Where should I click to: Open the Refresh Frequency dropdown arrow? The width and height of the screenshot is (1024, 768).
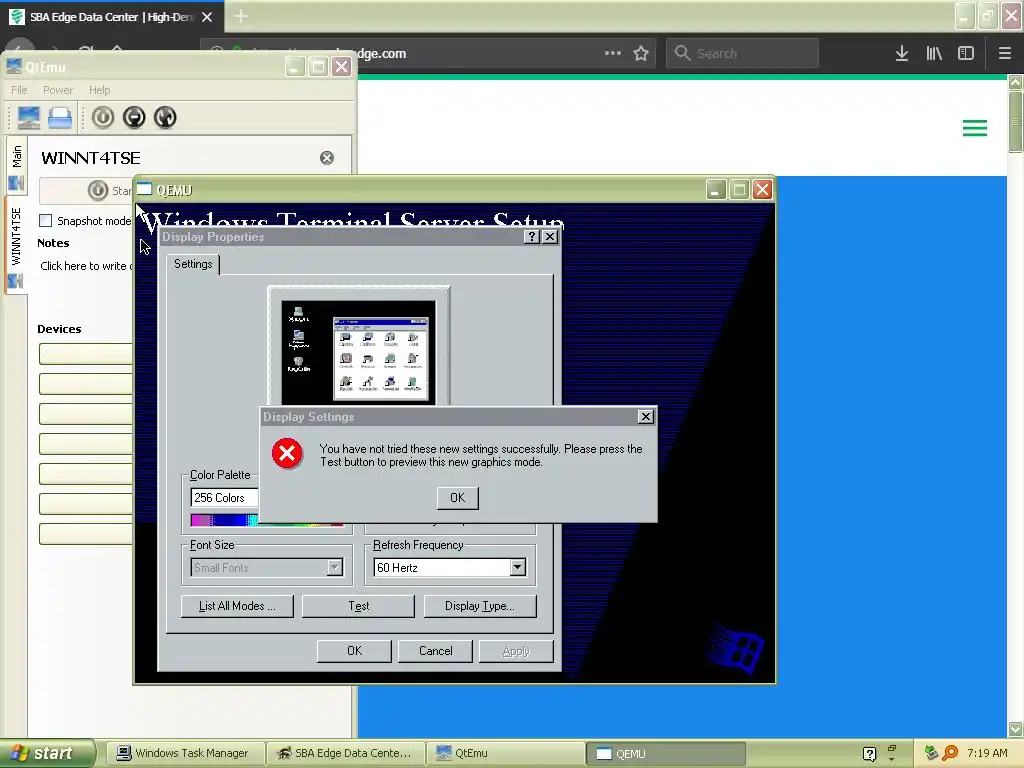pos(517,568)
